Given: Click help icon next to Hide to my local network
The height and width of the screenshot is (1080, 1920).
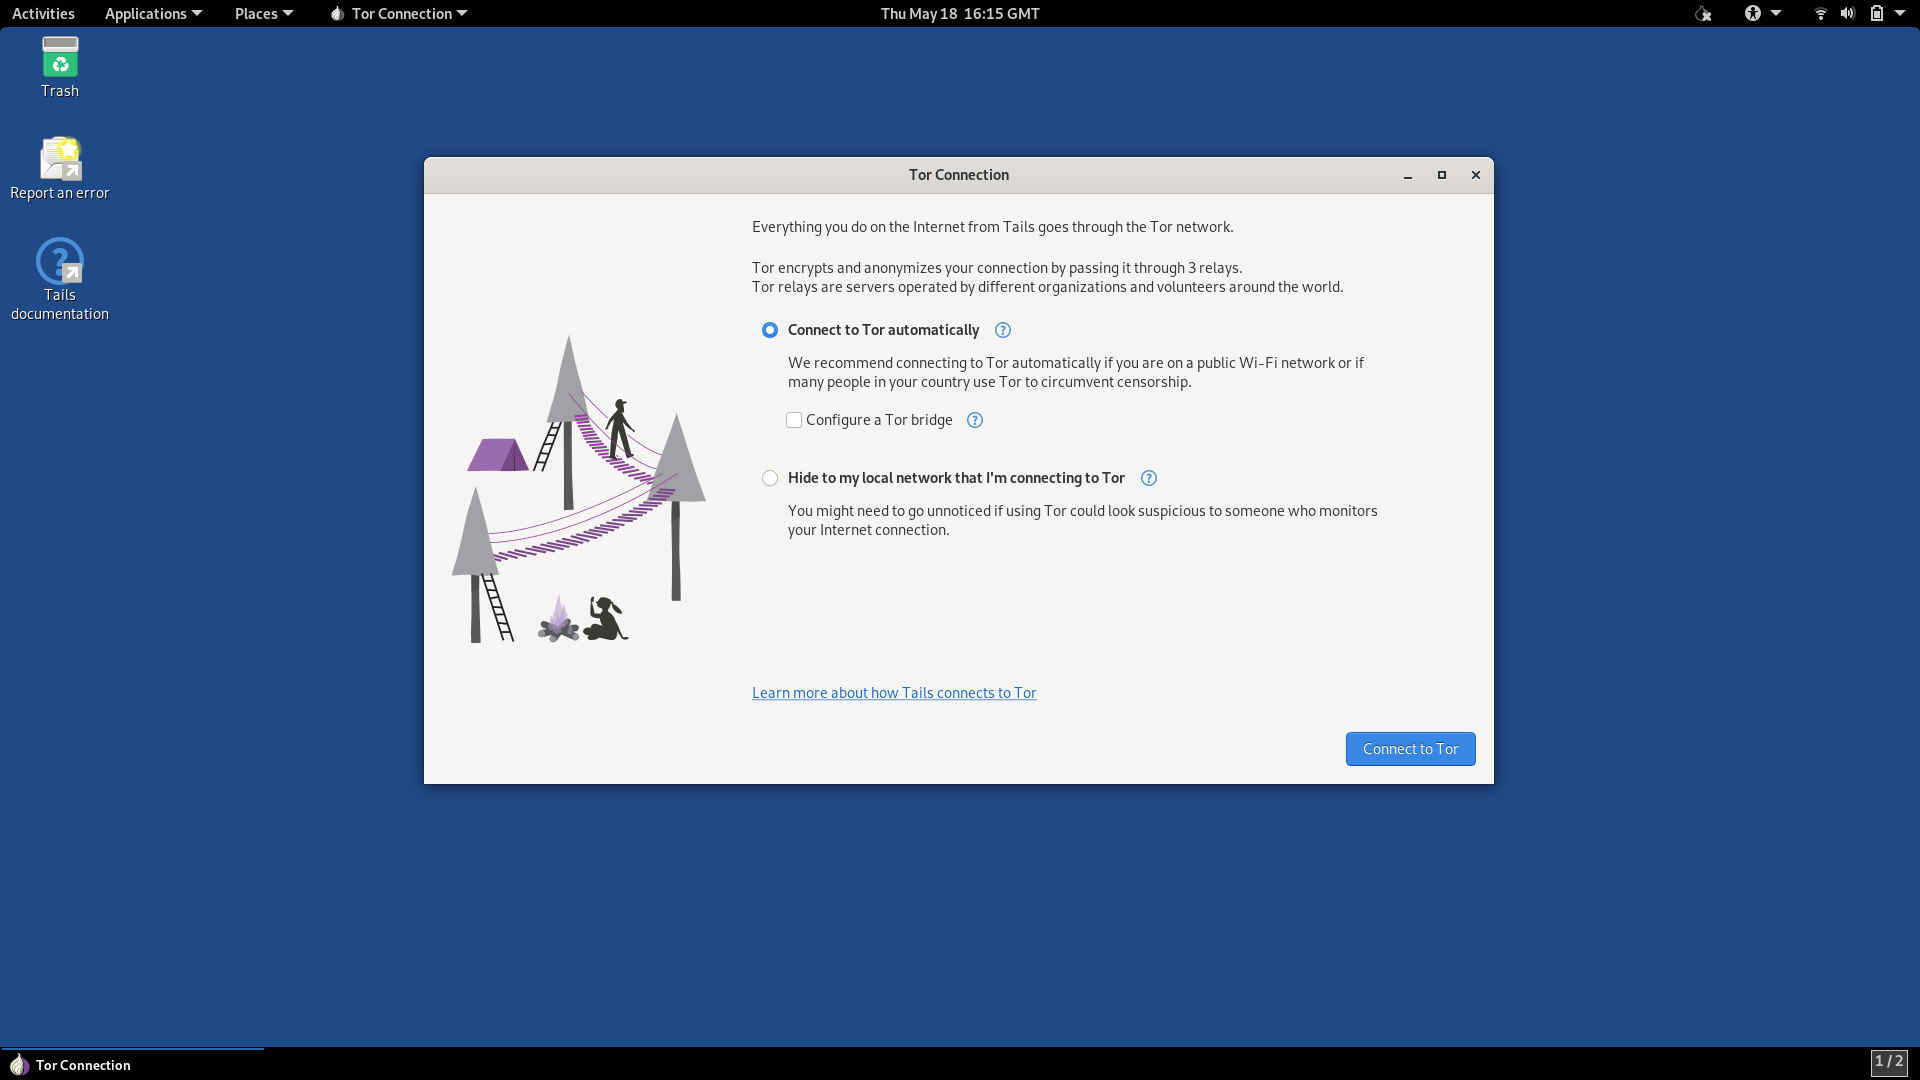Looking at the screenshot, I should click(x=1149, y=478).
